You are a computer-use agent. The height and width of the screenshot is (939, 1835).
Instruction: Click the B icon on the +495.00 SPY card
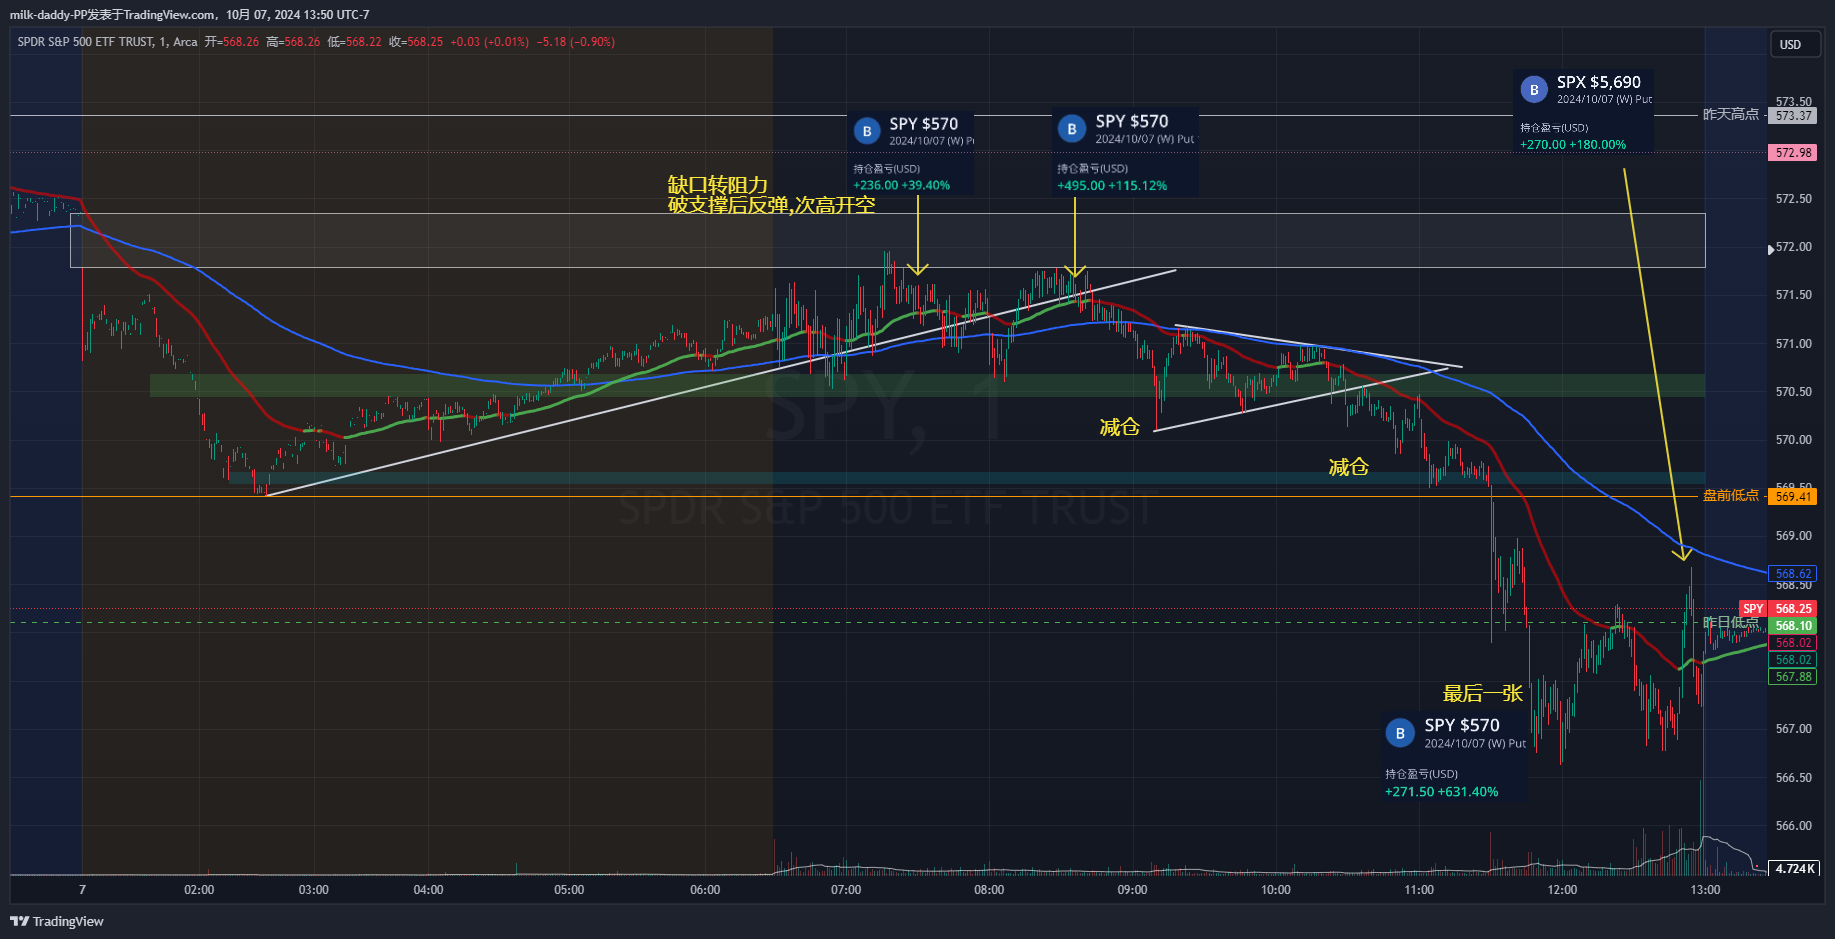(1072, 129)
